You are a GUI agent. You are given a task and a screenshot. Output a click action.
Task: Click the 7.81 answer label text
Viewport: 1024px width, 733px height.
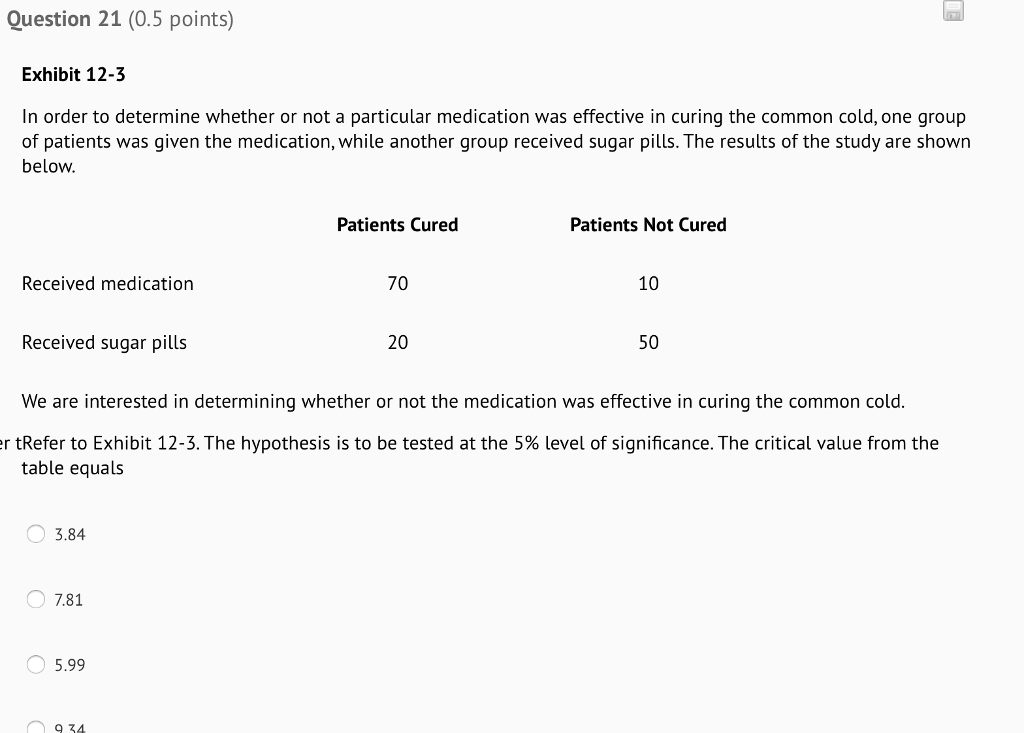pos(69,600)
